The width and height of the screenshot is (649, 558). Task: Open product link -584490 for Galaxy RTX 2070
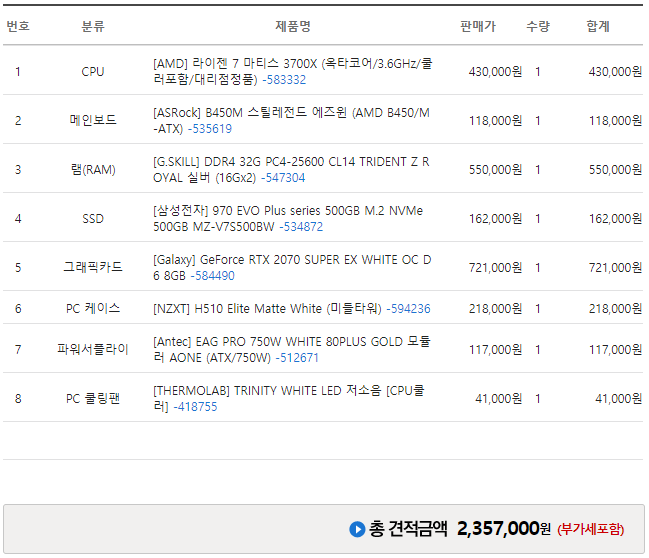(213, 275)
